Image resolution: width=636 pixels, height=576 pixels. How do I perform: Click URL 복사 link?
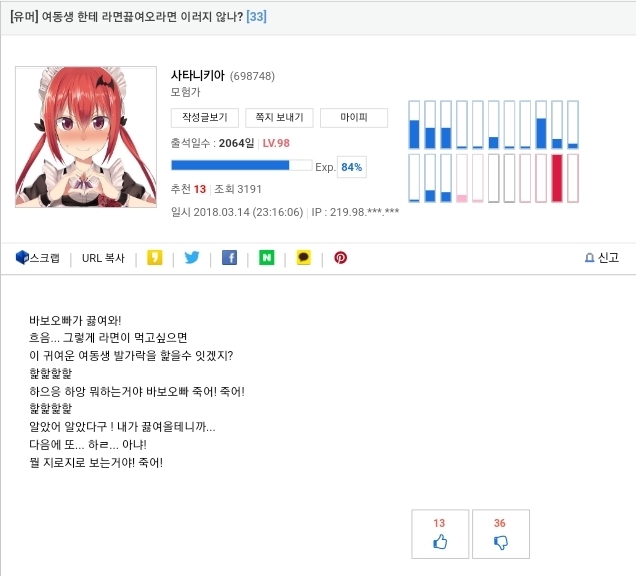click(x=103, y=258)
